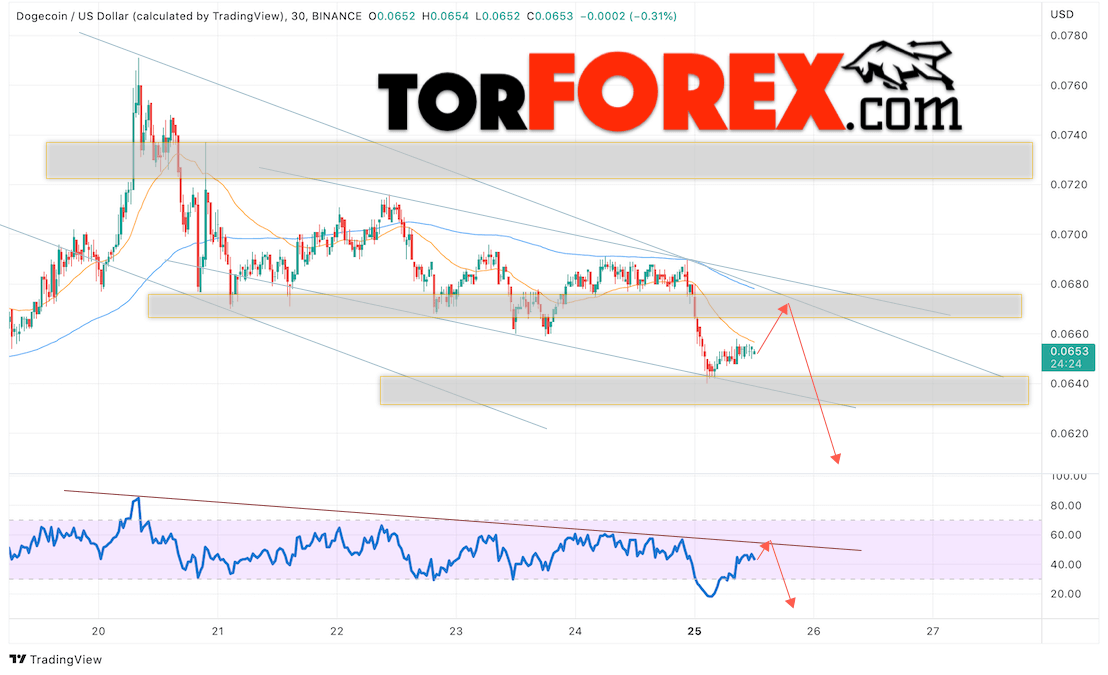Click the close value C0.0653
The image size is (1108, 675).
click(550, 16)
